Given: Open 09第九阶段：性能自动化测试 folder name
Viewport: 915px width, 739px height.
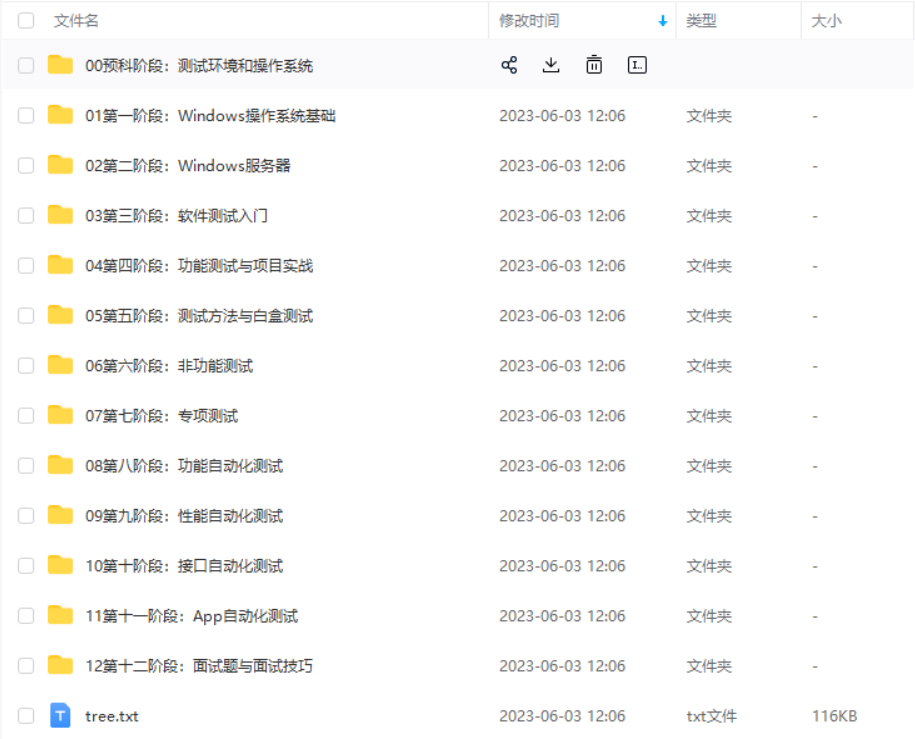Looking at the screenshot, I should 184,516.
